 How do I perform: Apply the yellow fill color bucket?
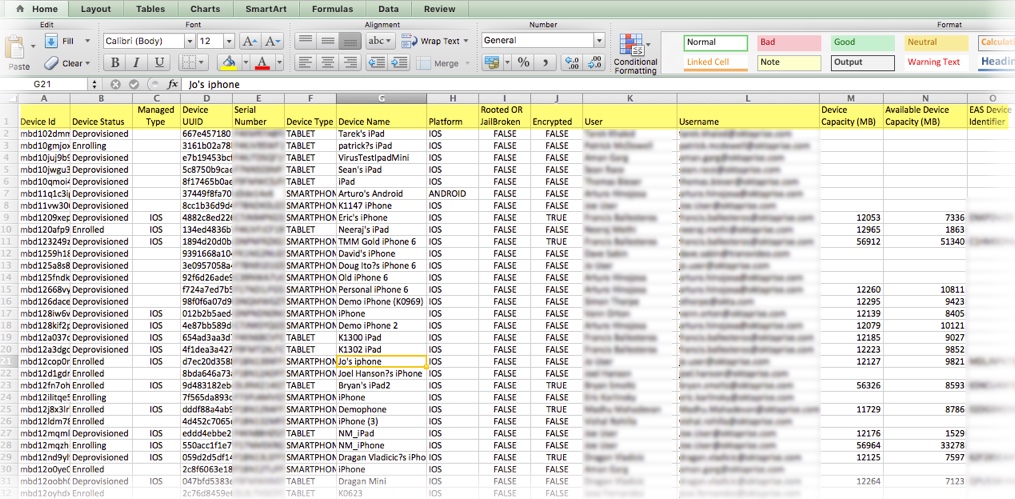pyautogui.click(x=228, y=63)
